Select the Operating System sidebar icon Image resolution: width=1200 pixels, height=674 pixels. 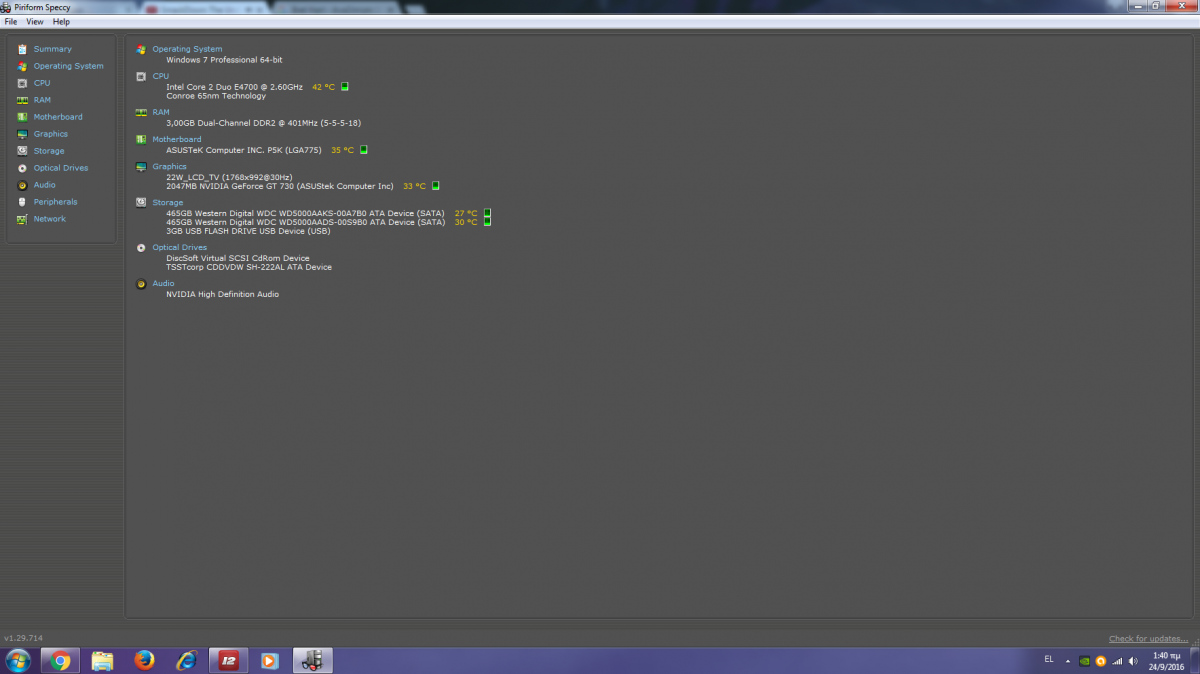tap(22, 66)
